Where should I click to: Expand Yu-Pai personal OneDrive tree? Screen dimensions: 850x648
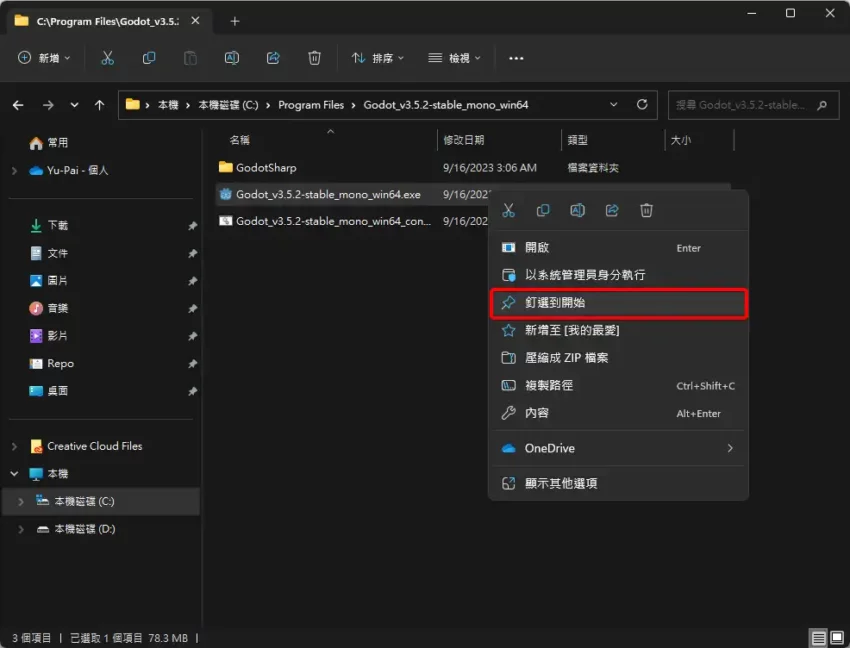15,170
